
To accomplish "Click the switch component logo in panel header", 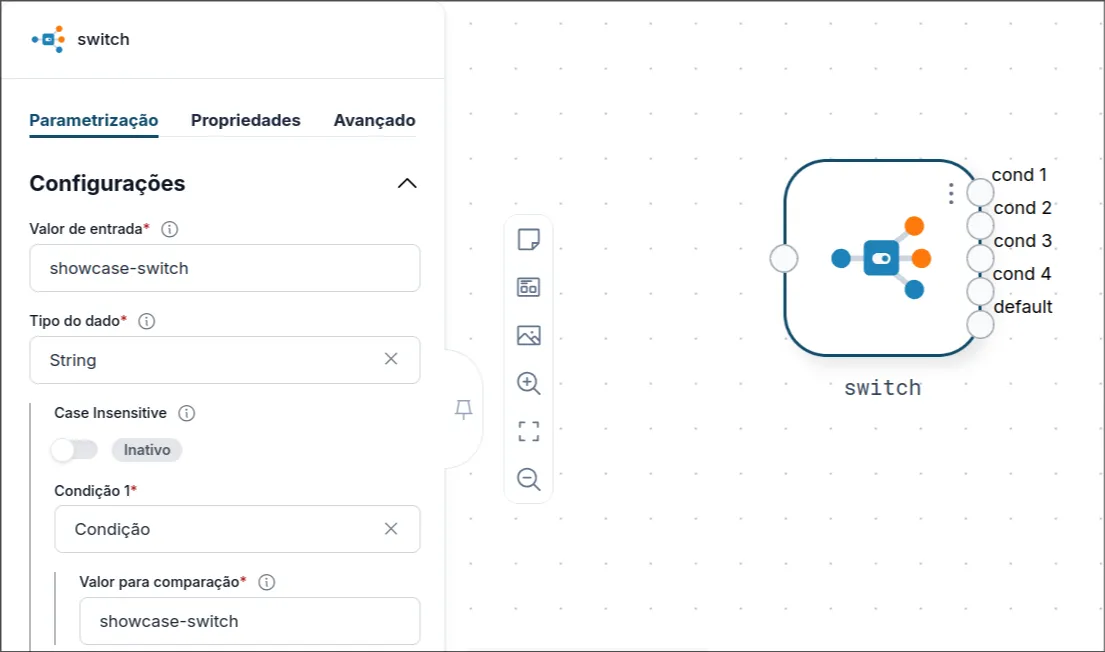I will coord(48,39).
